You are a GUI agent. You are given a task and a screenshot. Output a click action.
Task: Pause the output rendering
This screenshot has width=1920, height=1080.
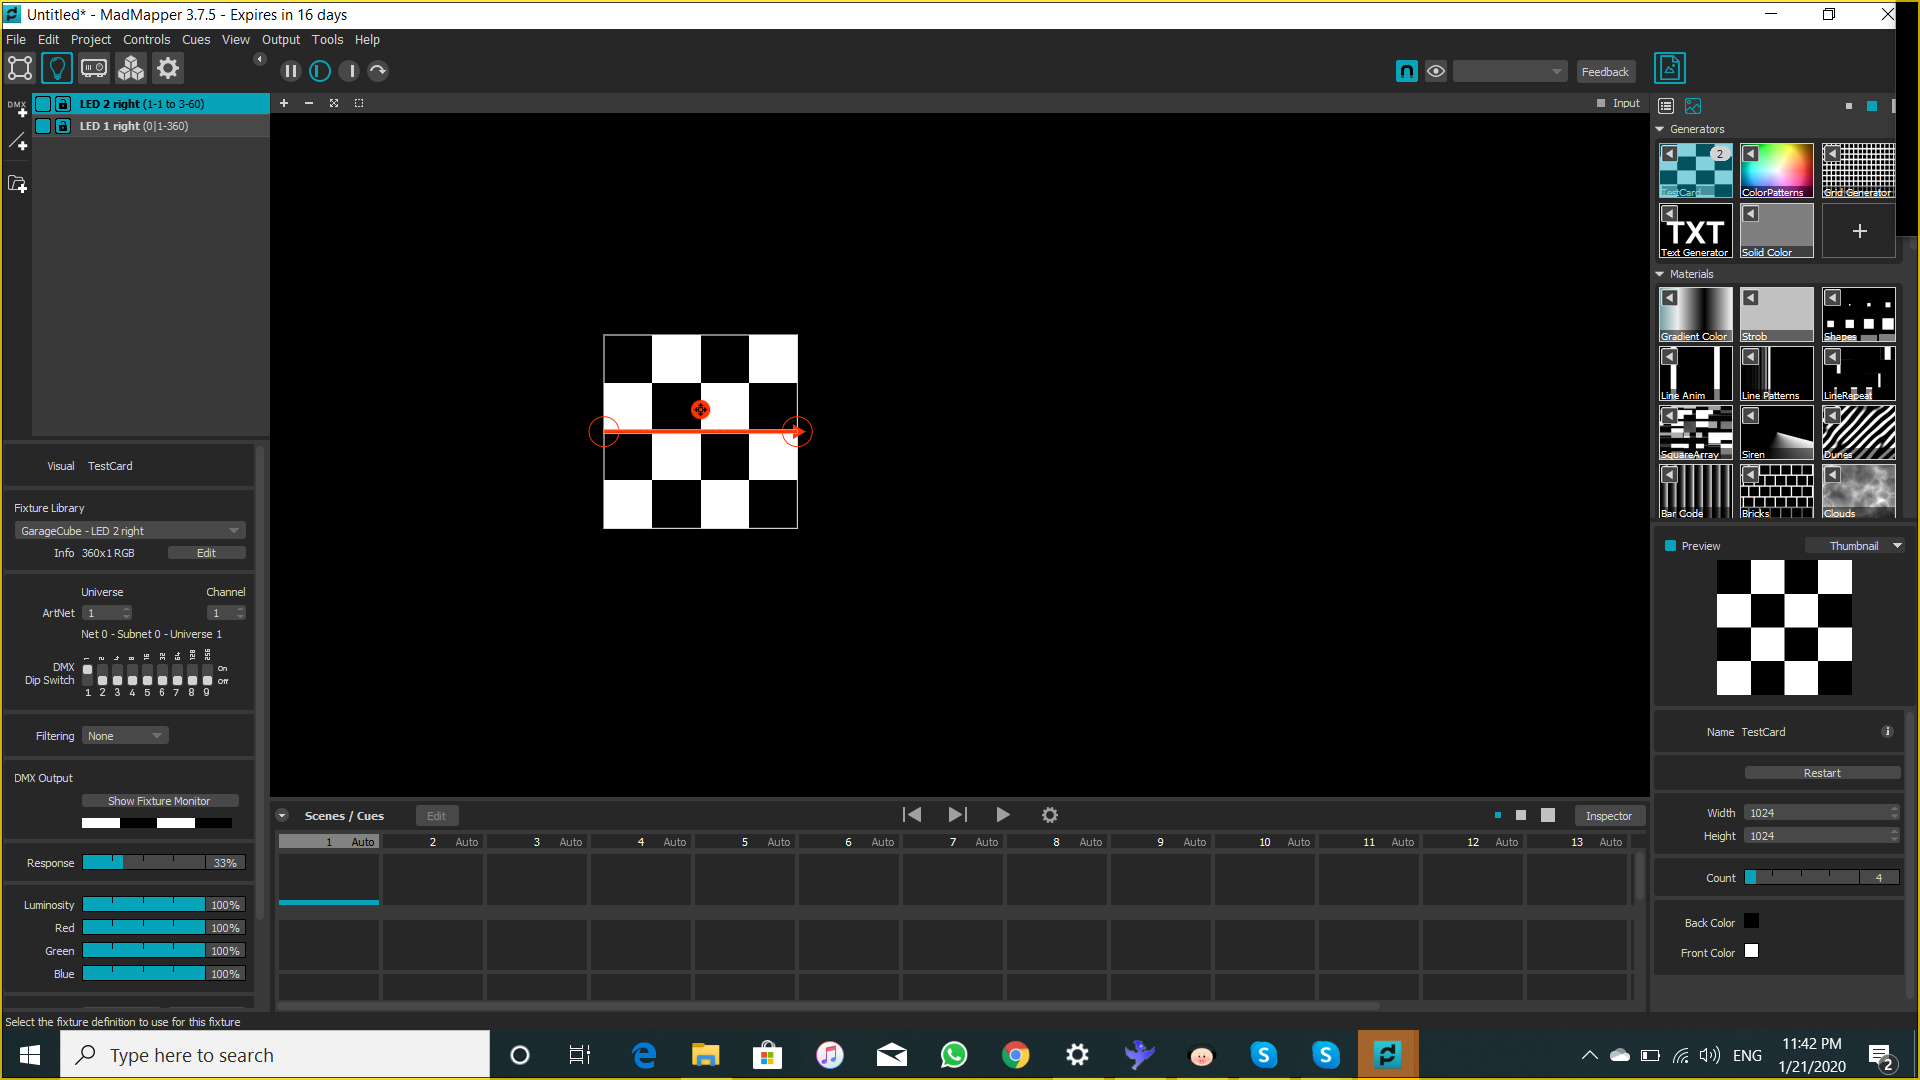pos(291,71)
